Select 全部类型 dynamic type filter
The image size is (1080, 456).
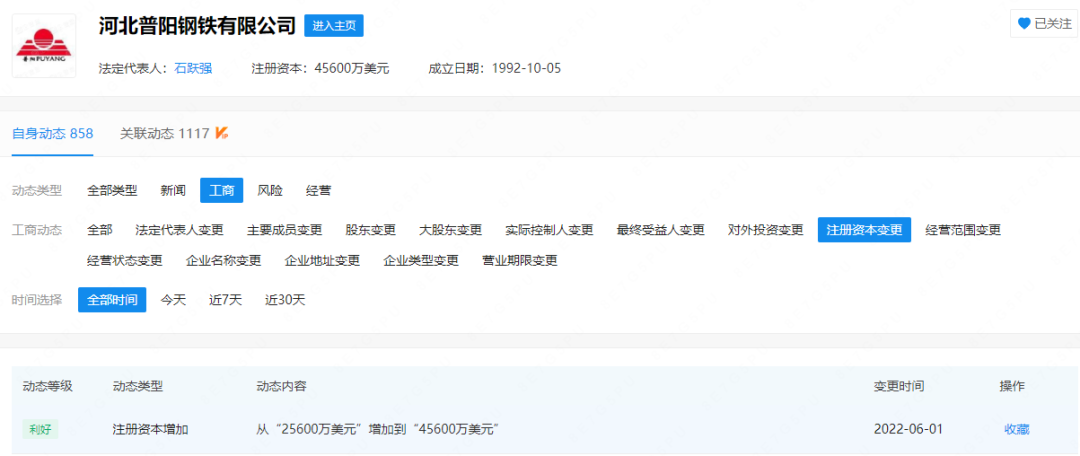pos(112,191)
